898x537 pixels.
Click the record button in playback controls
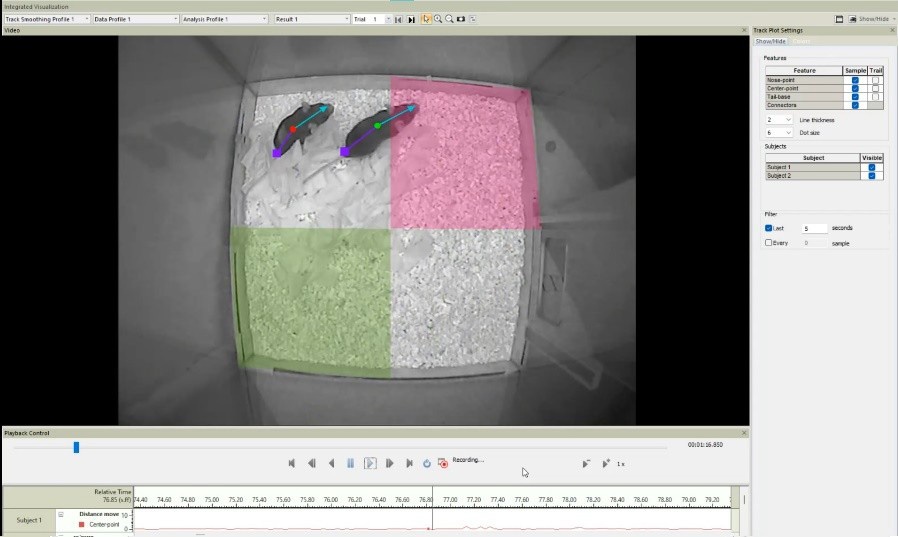point(442,463)
